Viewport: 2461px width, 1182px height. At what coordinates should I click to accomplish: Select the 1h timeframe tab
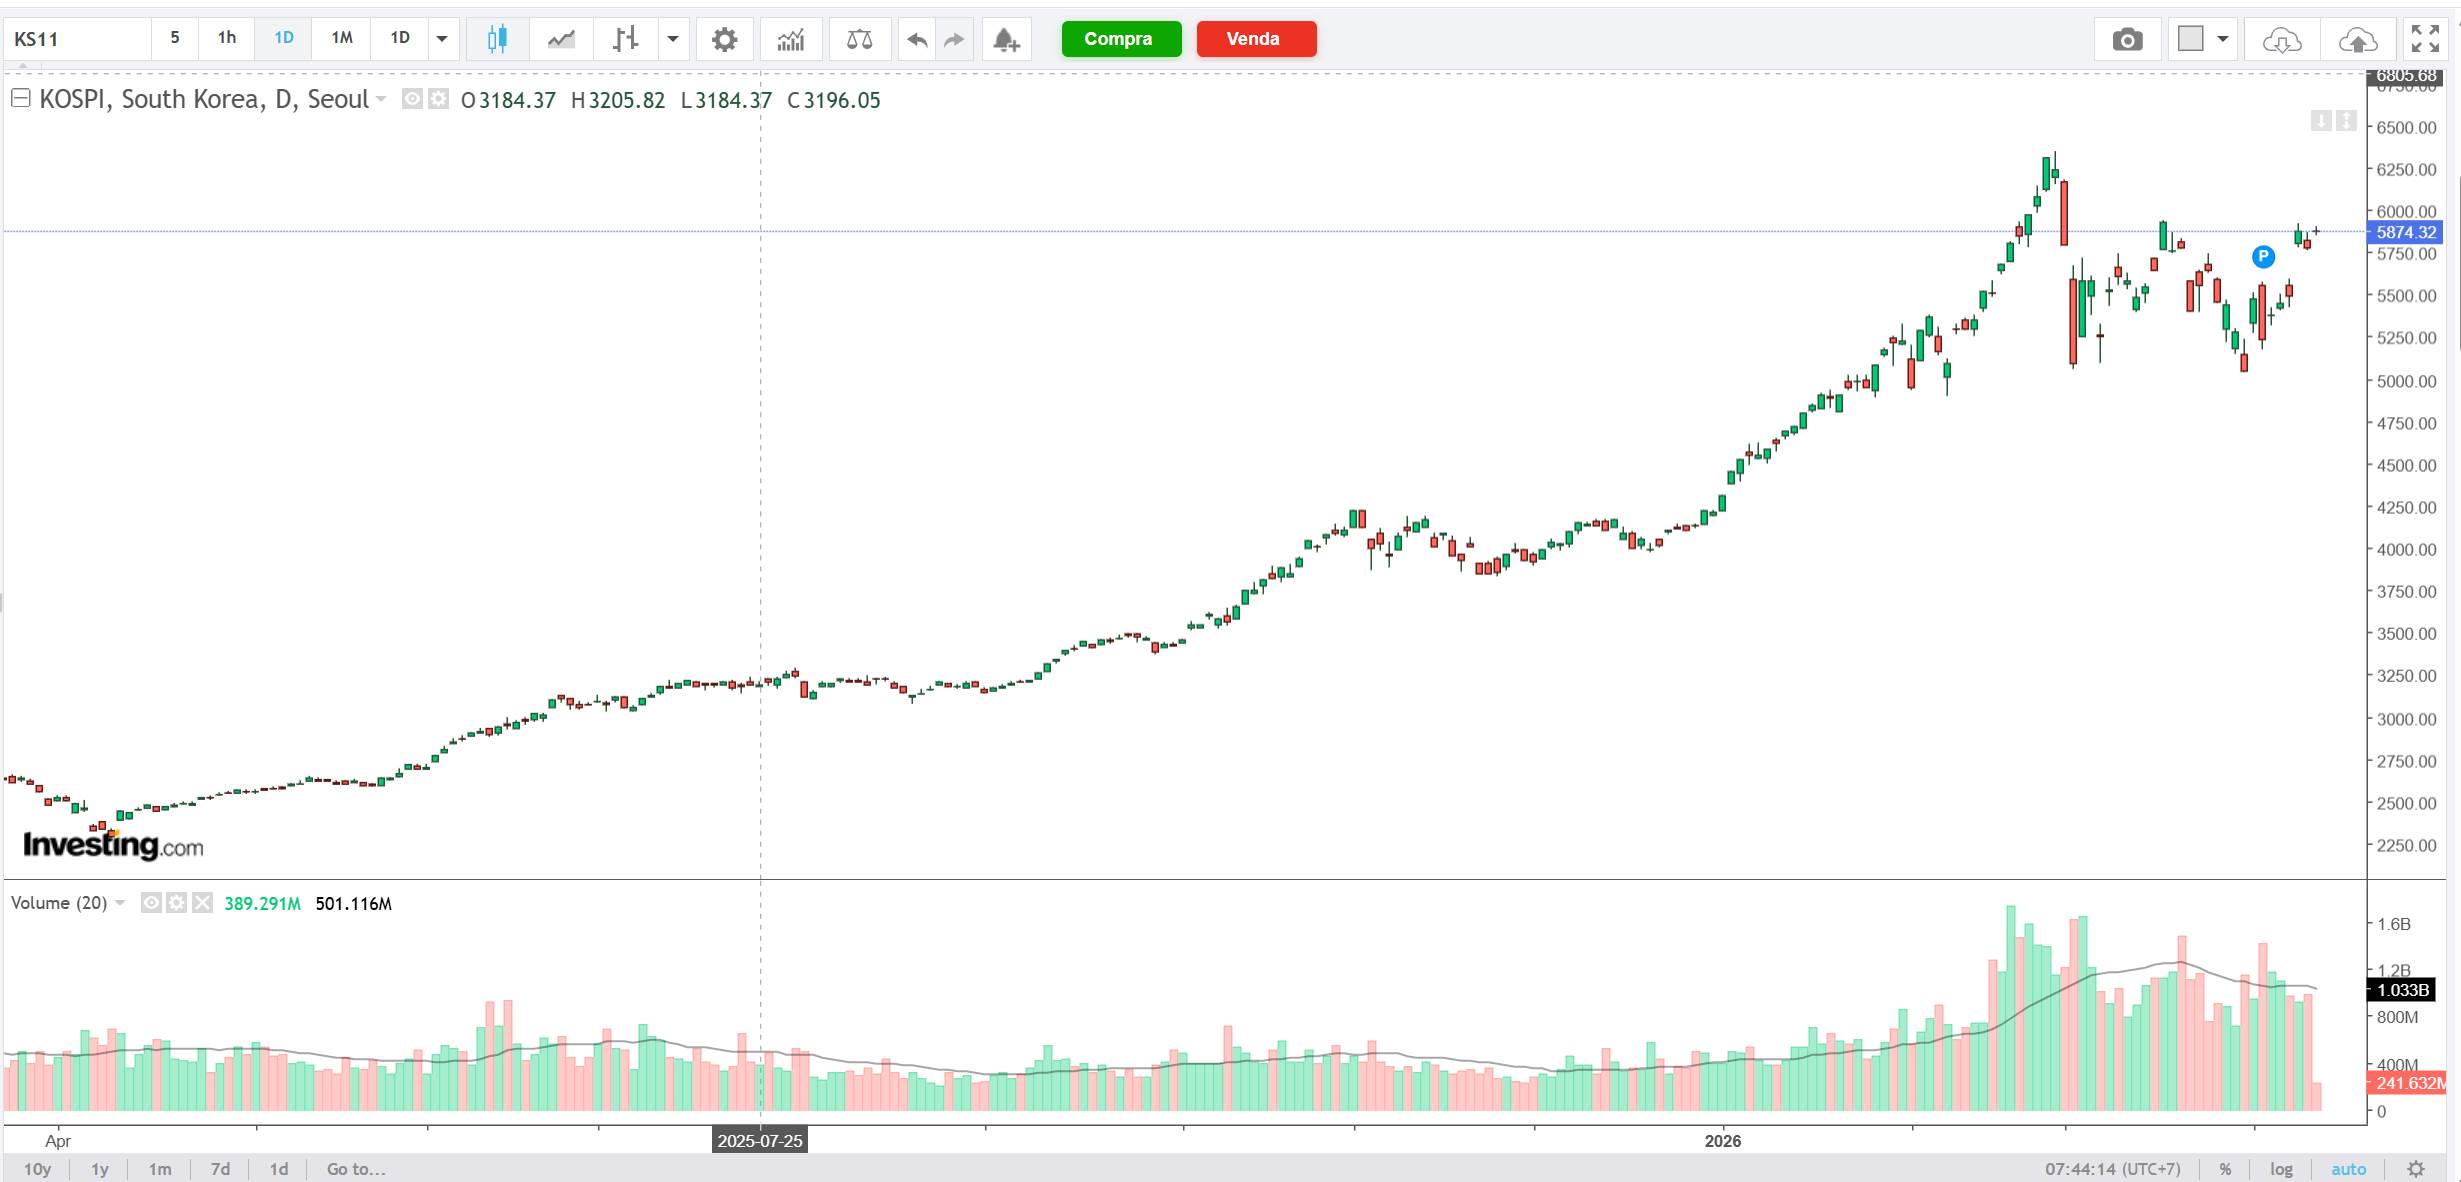click(x=227, y=38)
